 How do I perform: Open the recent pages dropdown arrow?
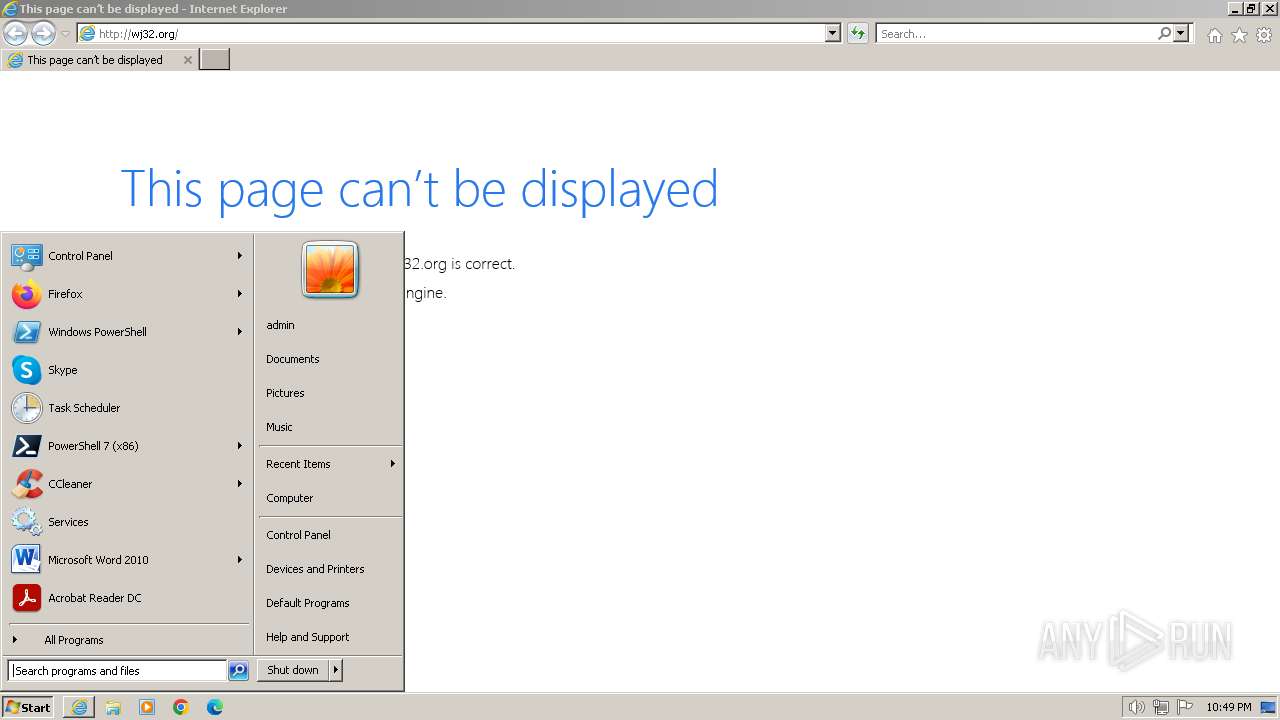pos(65,34)
